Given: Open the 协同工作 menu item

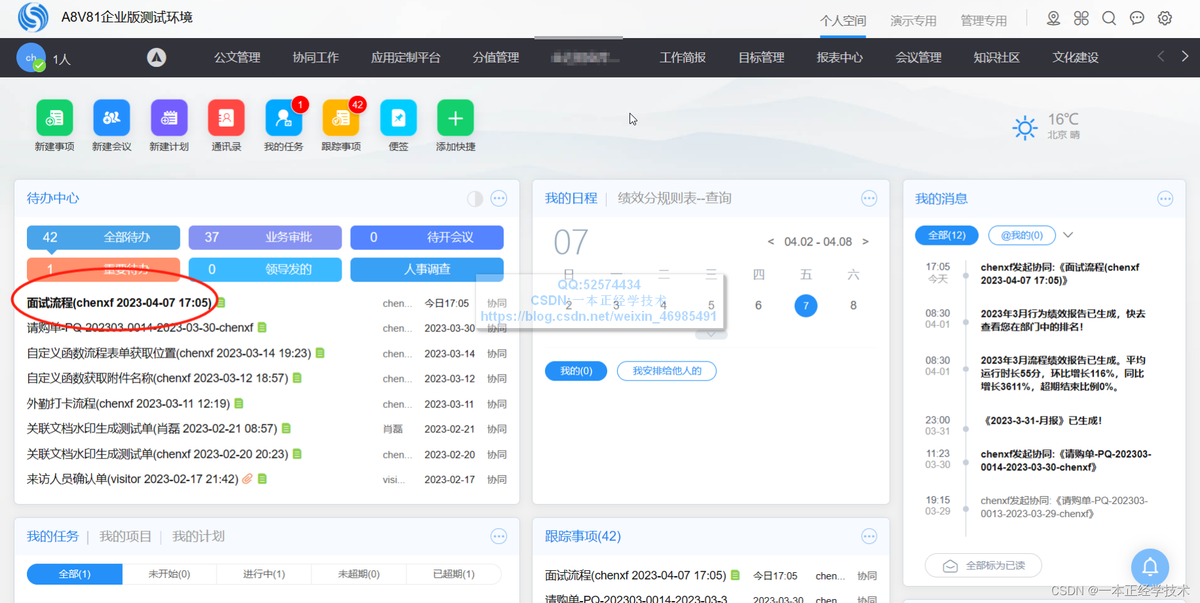Looking at the screenshot, I should [x=316, y=57].
